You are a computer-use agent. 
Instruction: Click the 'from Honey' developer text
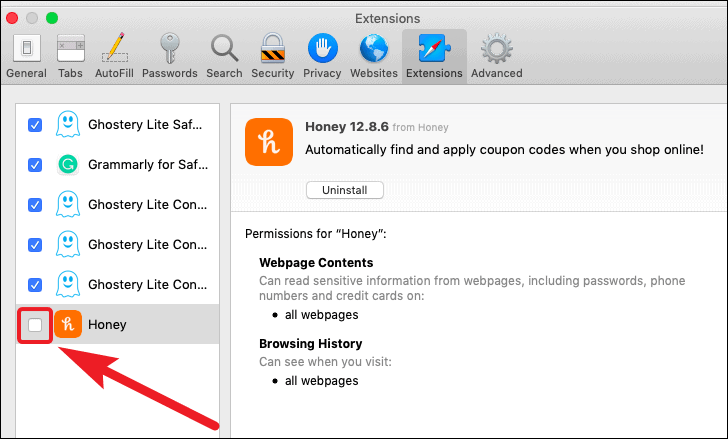coord(420,128)
